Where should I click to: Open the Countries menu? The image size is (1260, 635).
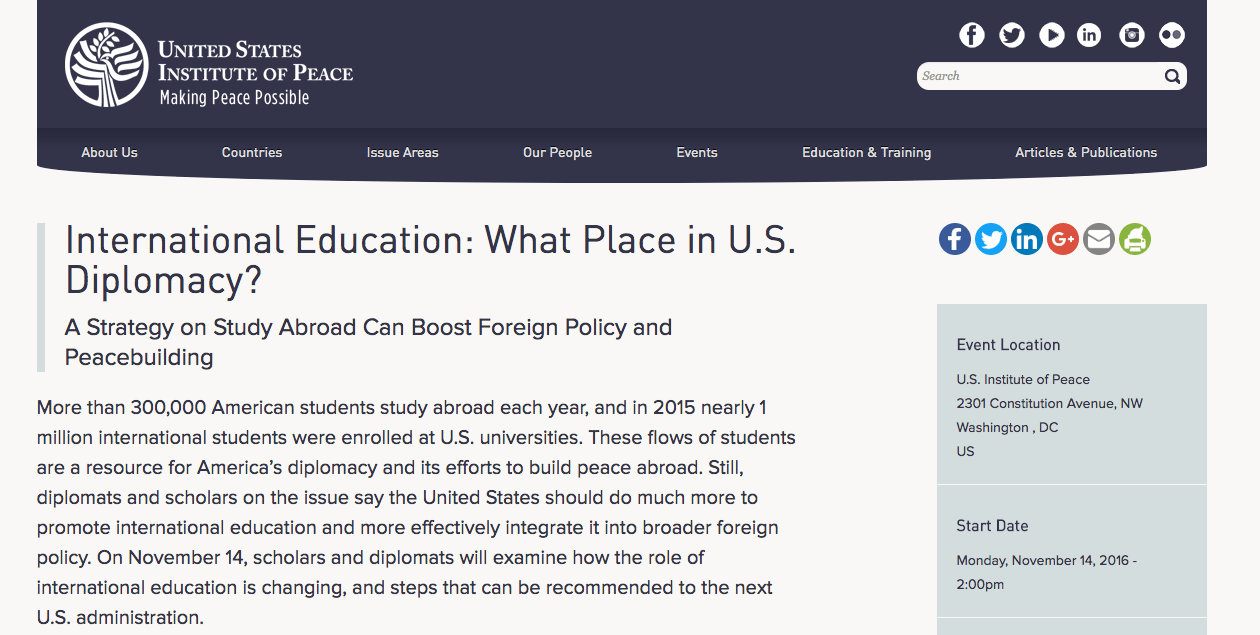252,153
